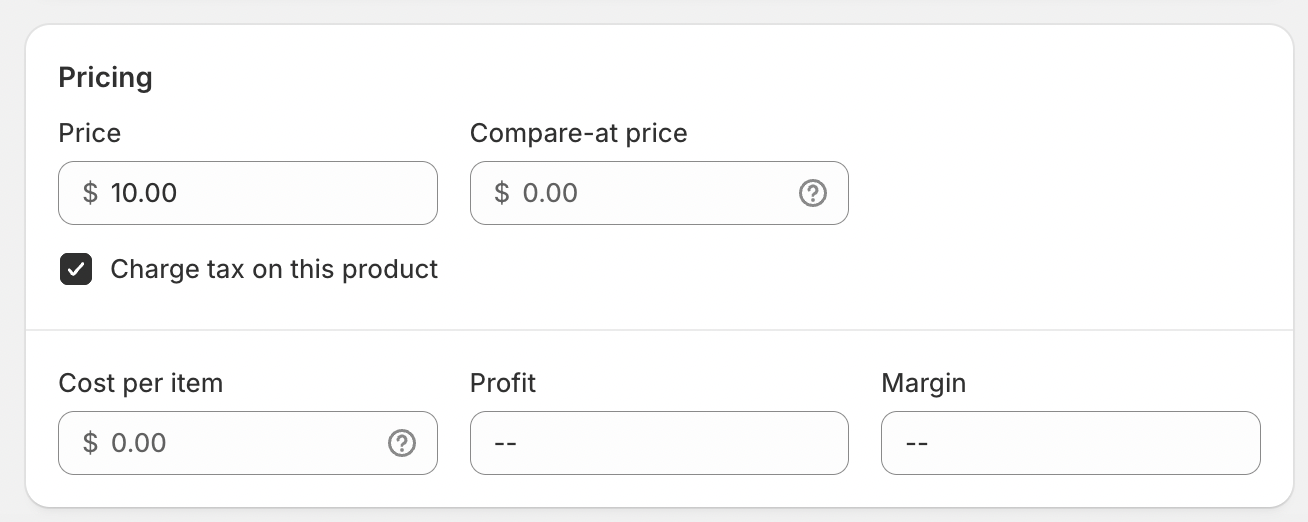Click the Cost per item label
The width and height of the screenshot is (1308, 522).
coord(141,383)
